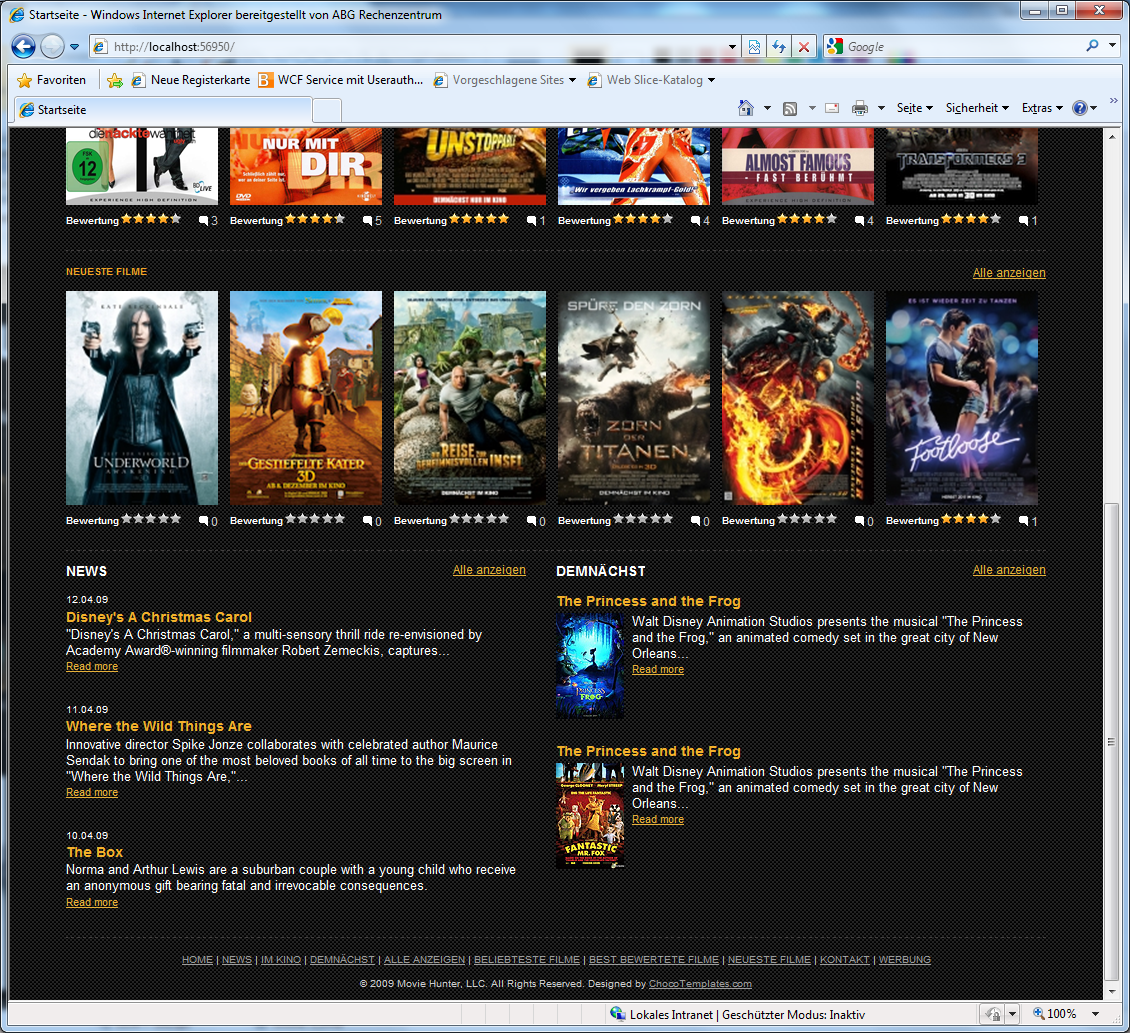
Task: Click the RSS feeds icon
Action: pos(790,108)
